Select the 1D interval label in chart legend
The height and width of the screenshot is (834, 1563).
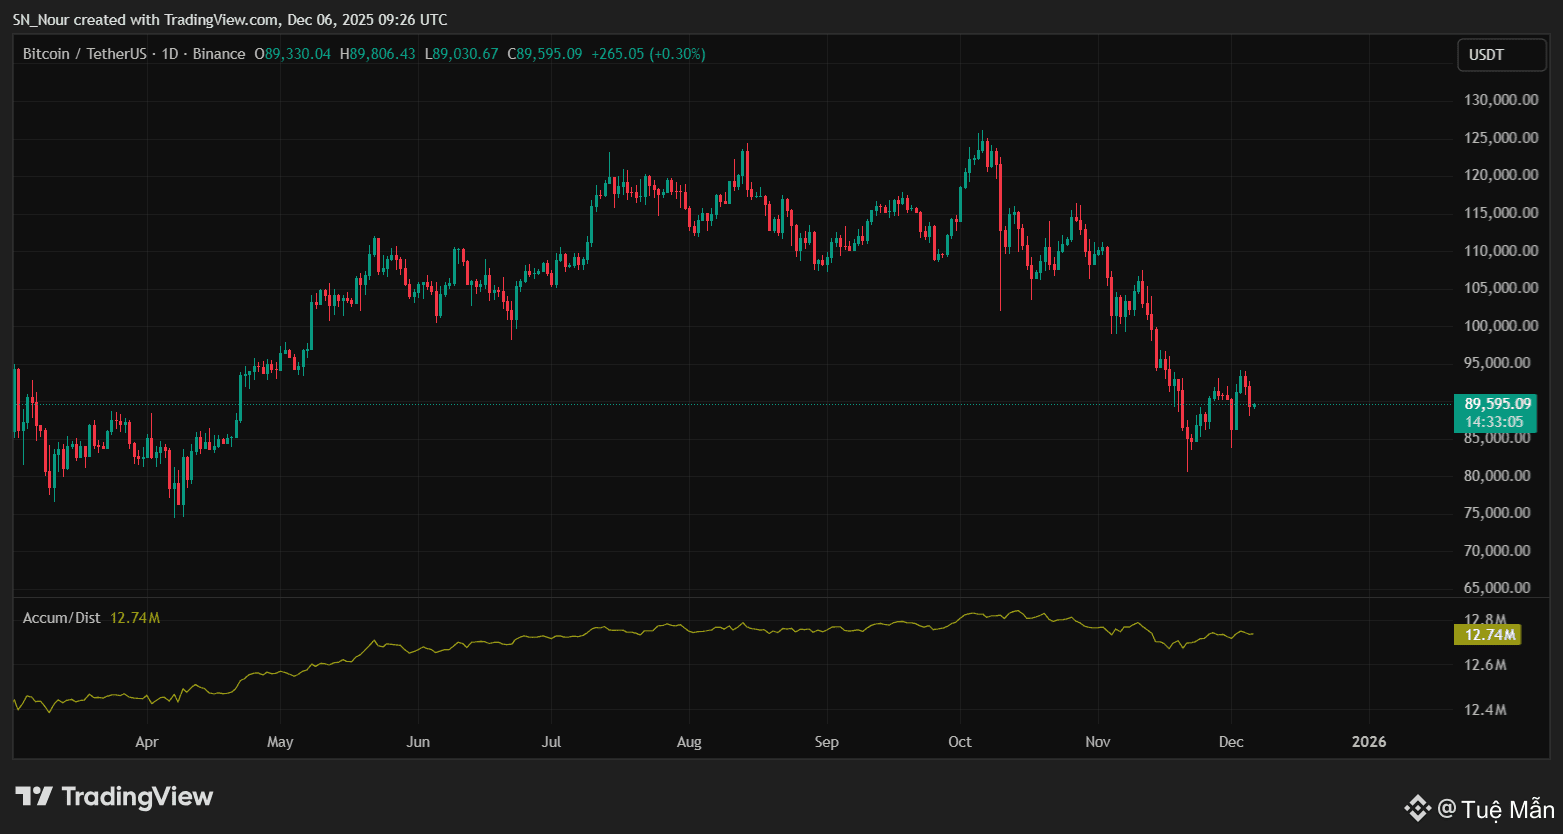pos(169,54)
